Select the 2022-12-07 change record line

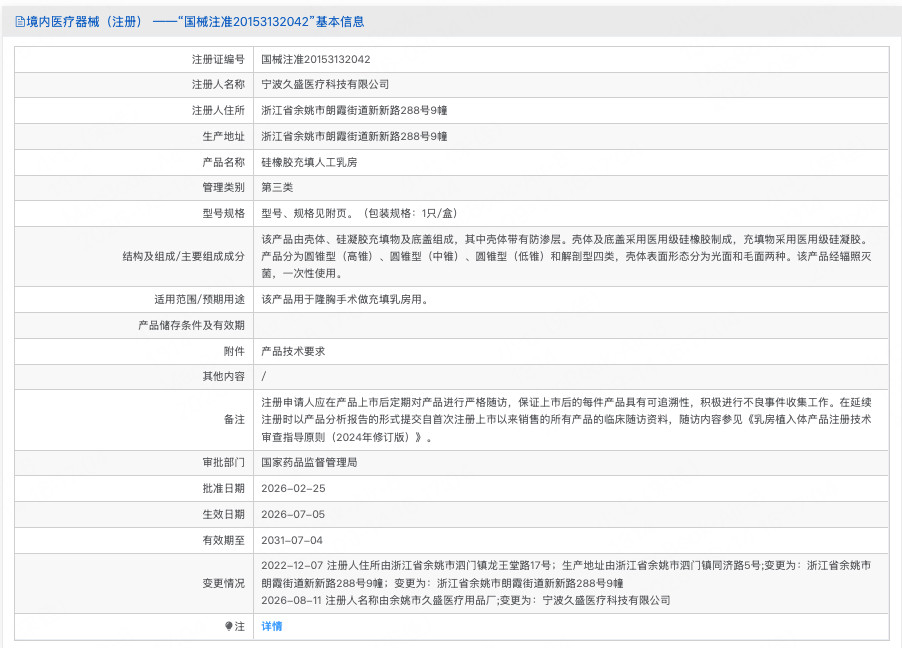(x=567, y=574)
